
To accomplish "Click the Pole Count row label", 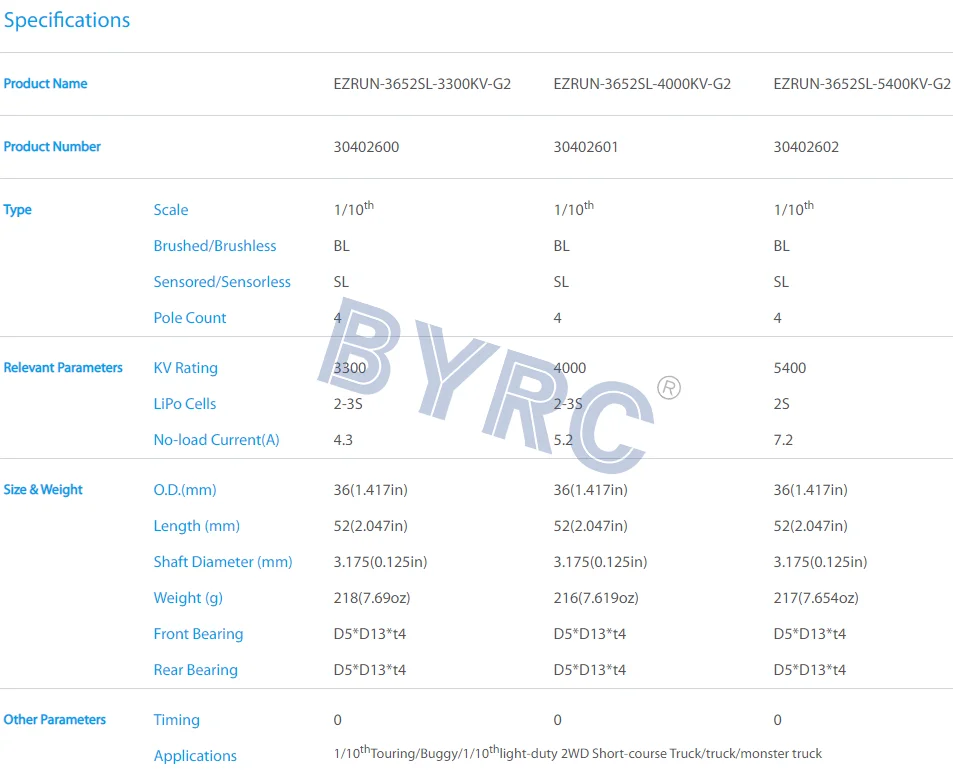I will point(190,318).
